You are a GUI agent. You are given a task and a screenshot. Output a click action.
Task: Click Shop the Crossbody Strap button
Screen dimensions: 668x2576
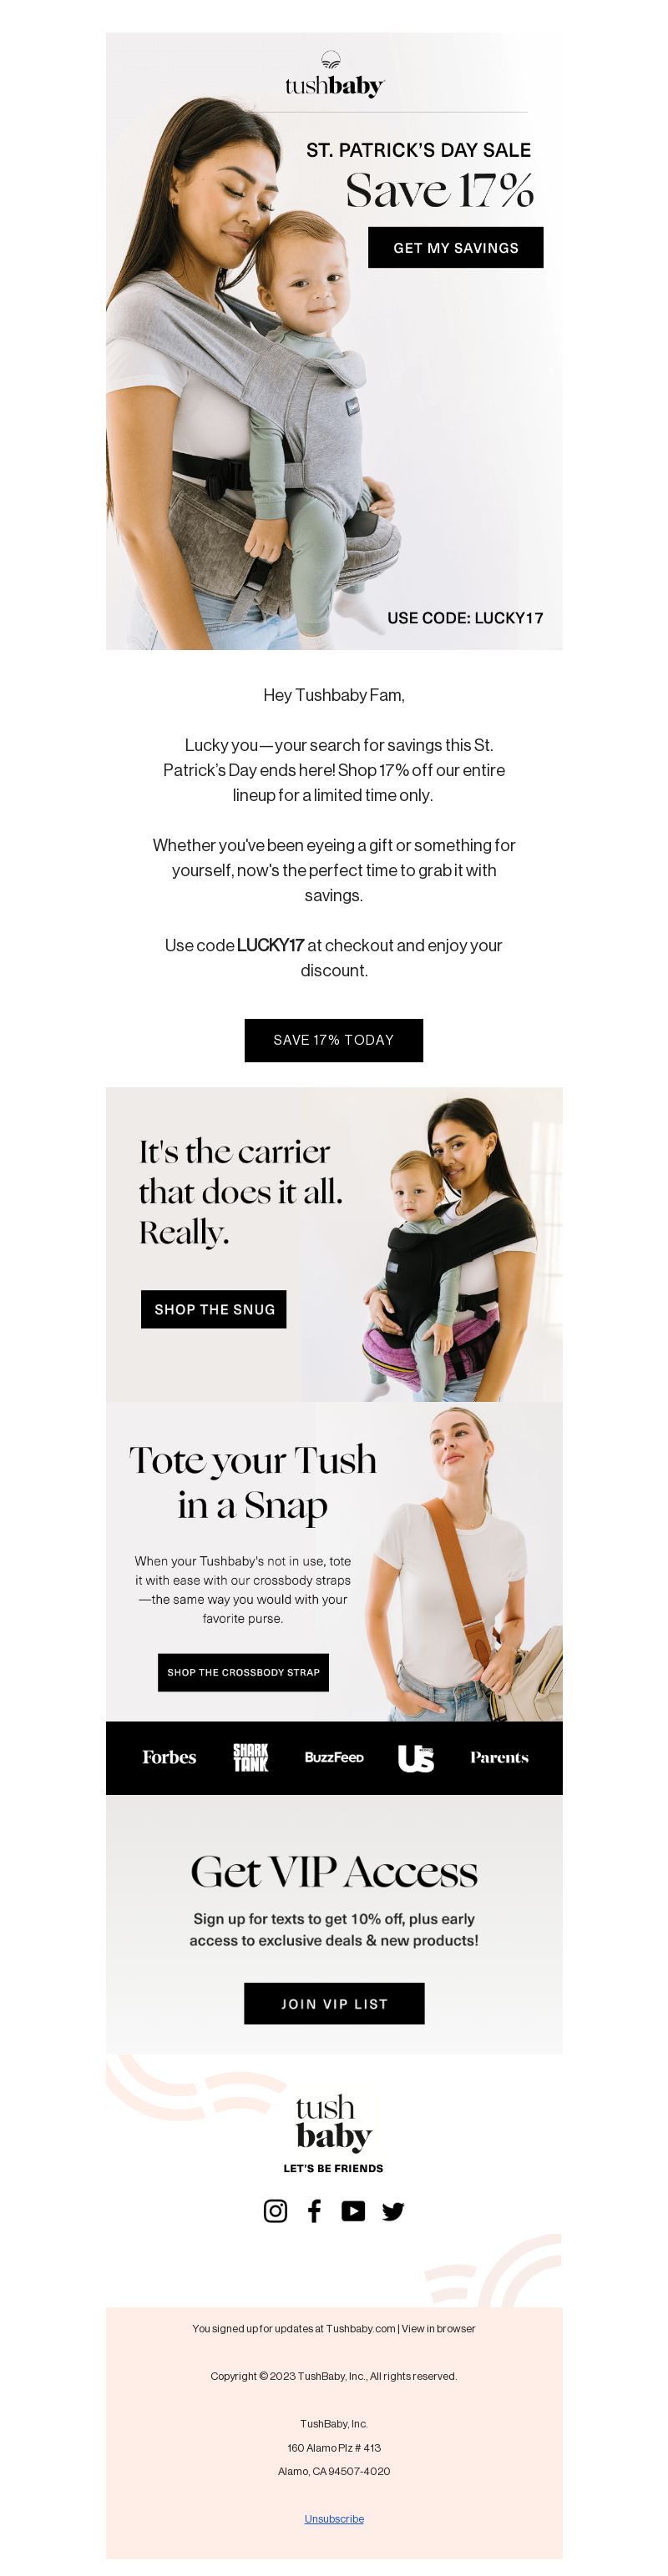[243, 1672]
